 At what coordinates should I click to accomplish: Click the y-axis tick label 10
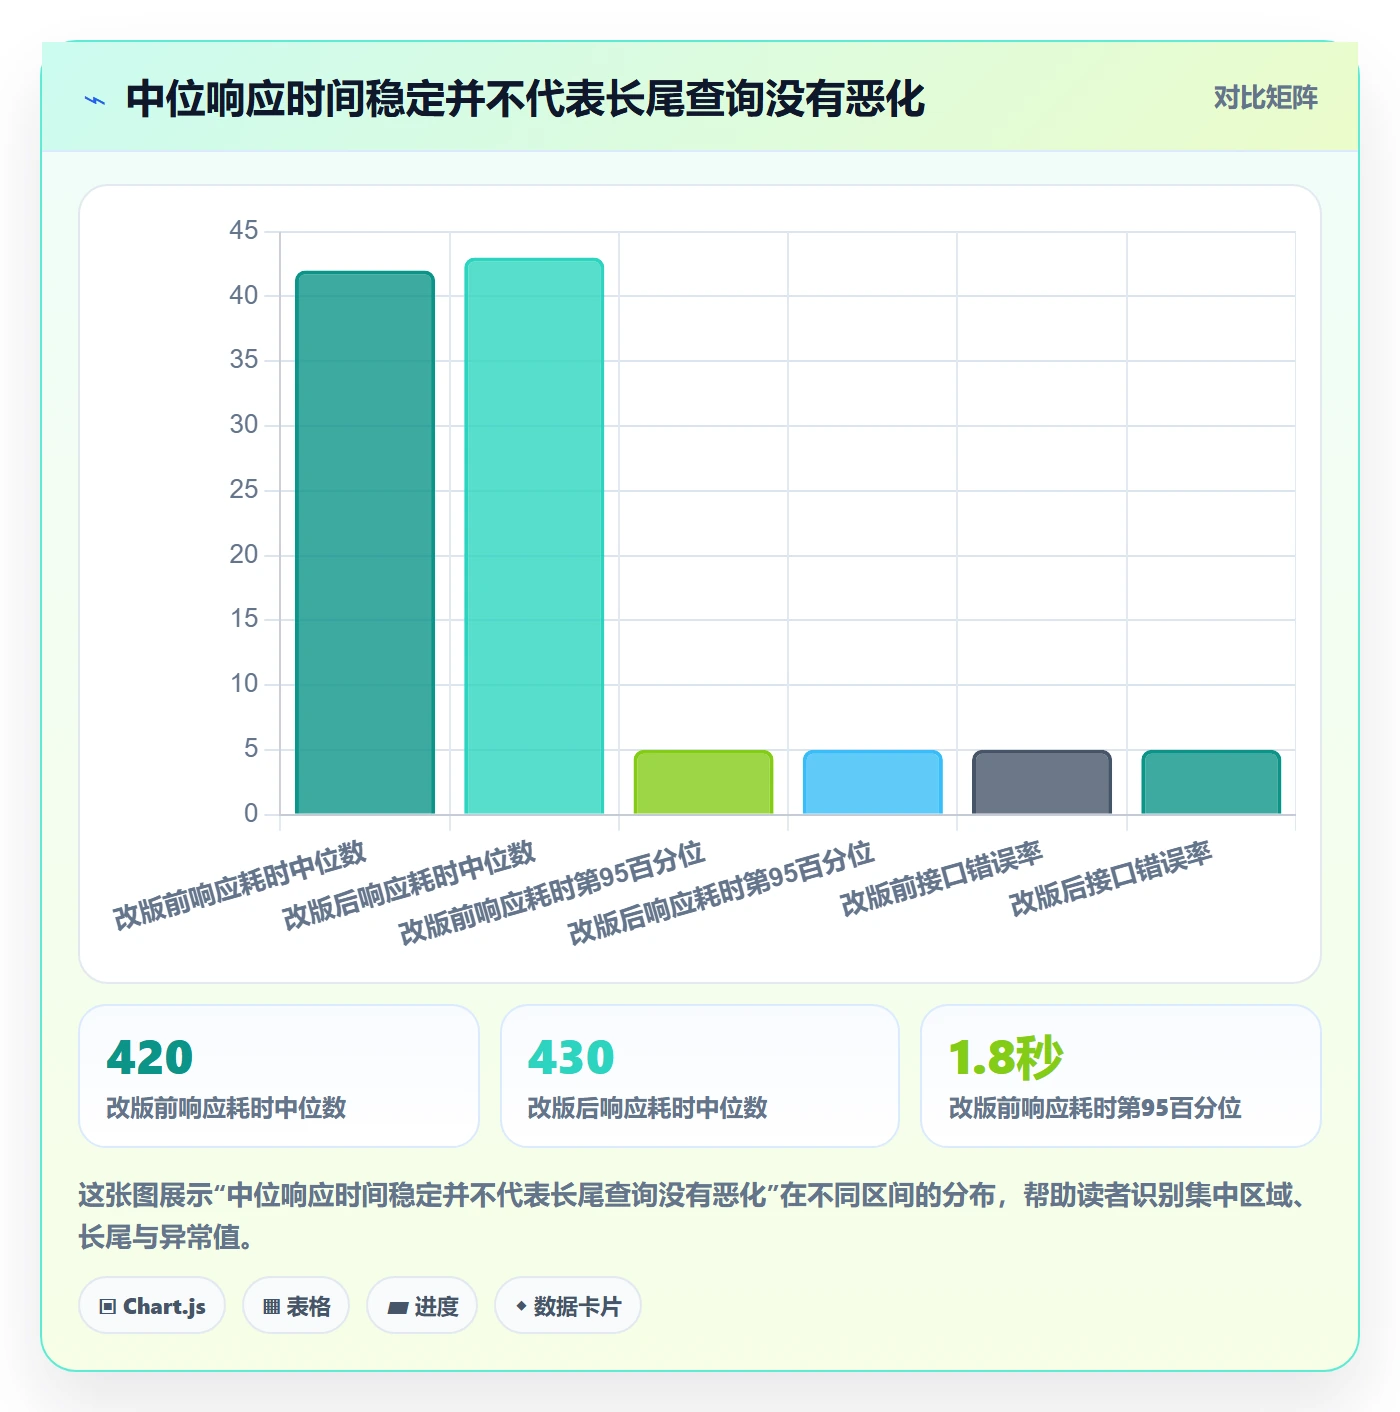pos(243,684)
